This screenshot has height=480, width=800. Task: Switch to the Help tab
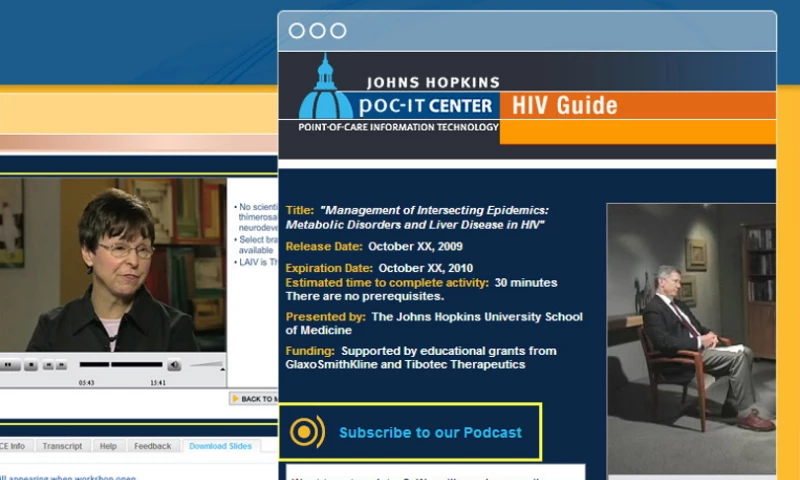click(x=108, y=446)
